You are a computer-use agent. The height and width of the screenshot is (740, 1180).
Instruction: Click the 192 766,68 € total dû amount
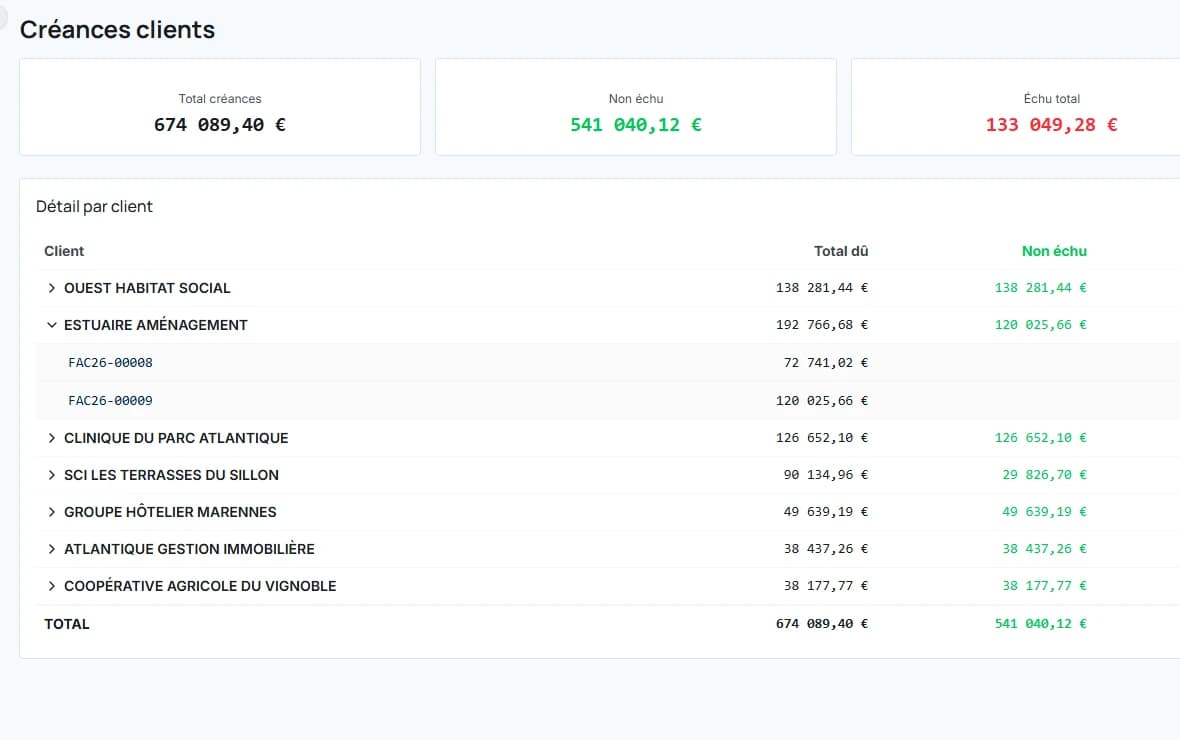click(x=822, y=325)
